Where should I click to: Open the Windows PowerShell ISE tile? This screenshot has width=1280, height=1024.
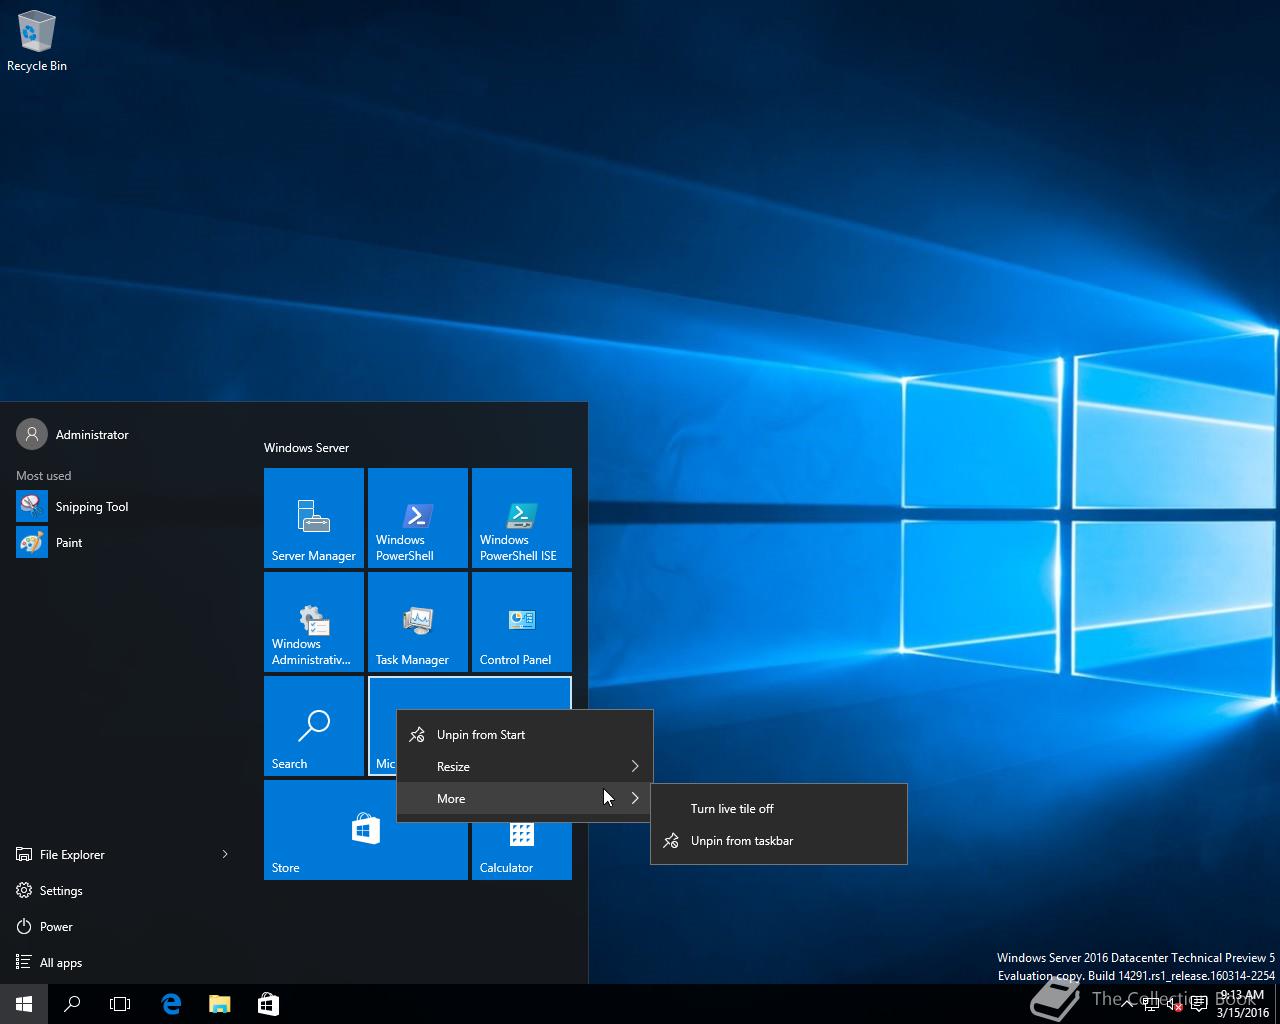(x=522, y=518)
